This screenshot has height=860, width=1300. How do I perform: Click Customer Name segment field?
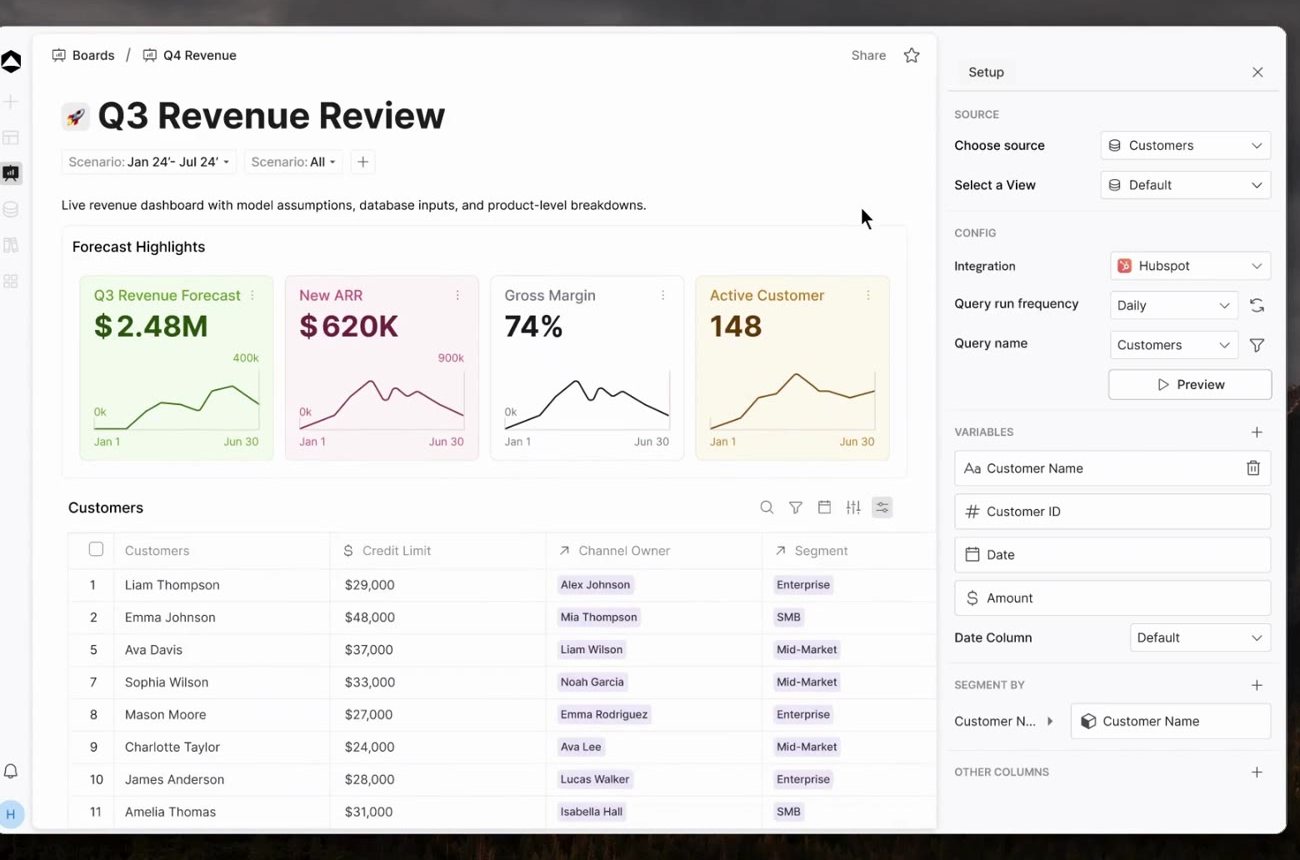click(1170, 721)
